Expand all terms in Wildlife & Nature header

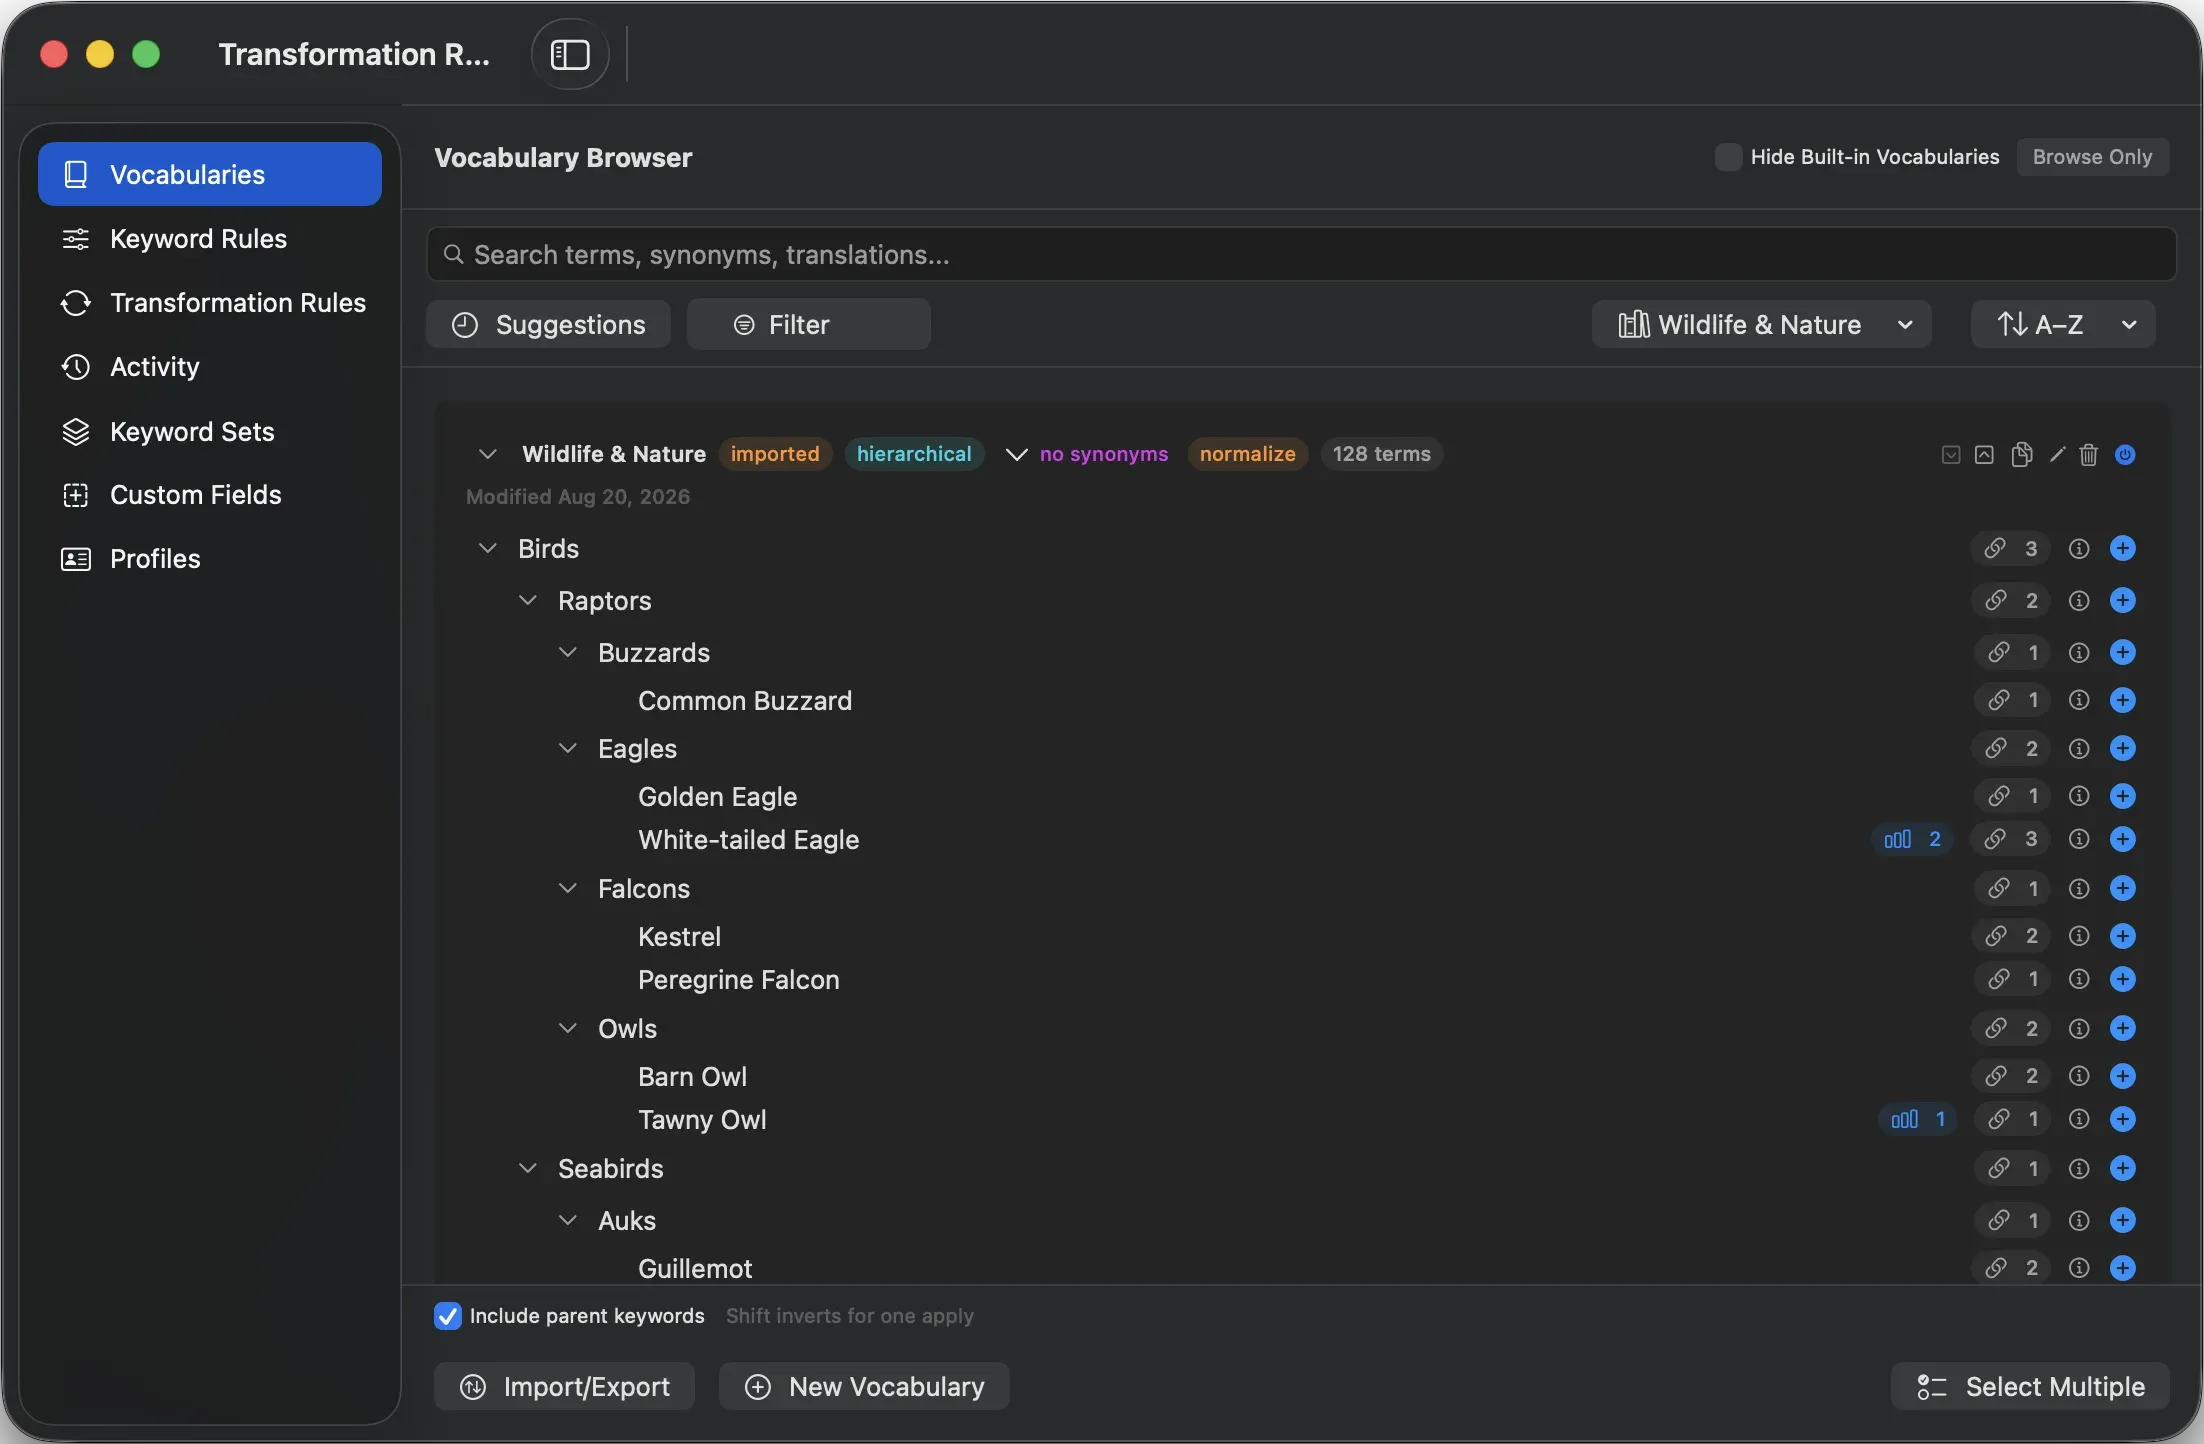(x=1951, y=455)
